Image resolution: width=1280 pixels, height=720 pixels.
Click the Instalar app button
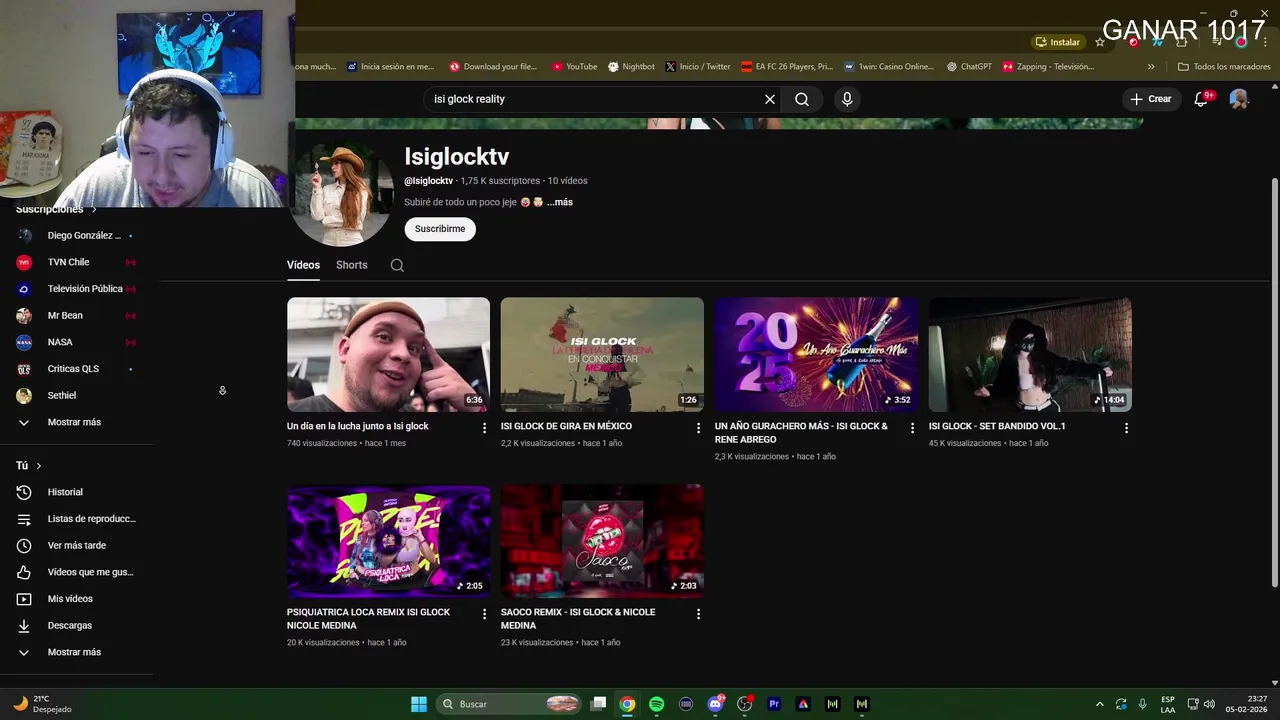[x=1058, y=42]
